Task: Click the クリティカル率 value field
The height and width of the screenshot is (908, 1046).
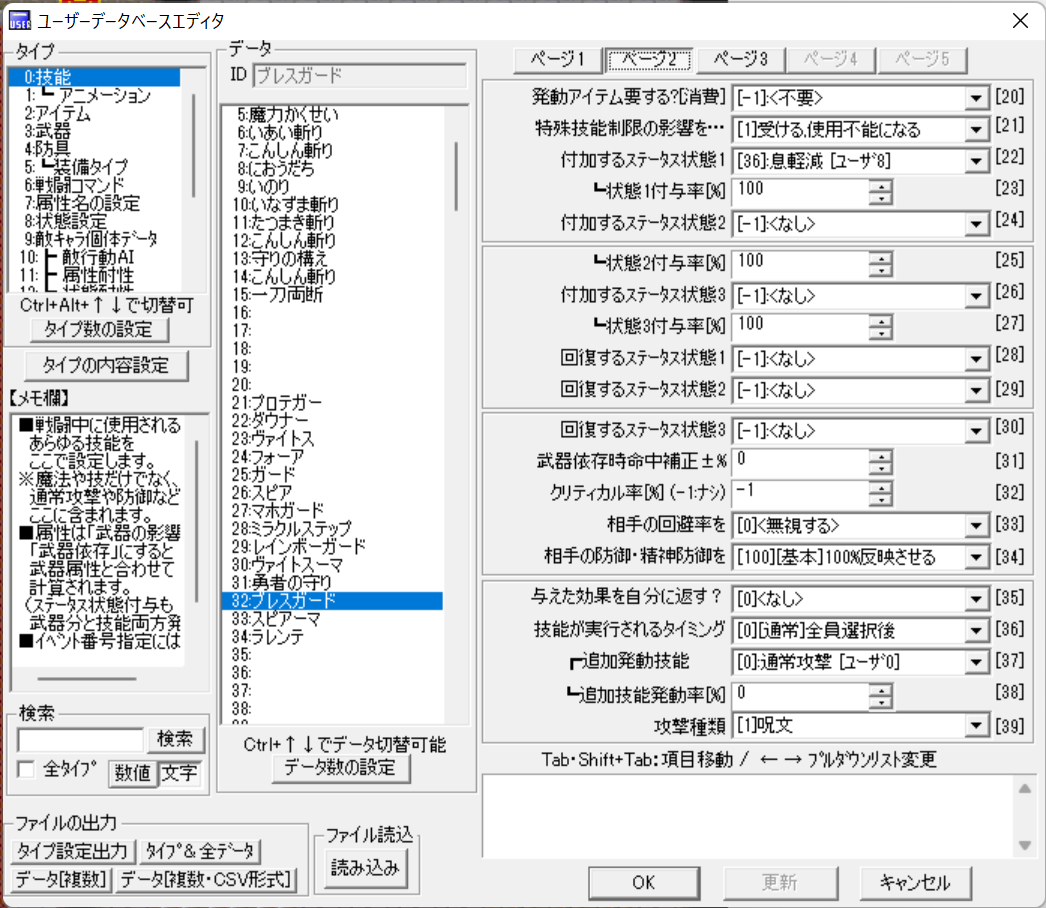Action: (801, 492)
